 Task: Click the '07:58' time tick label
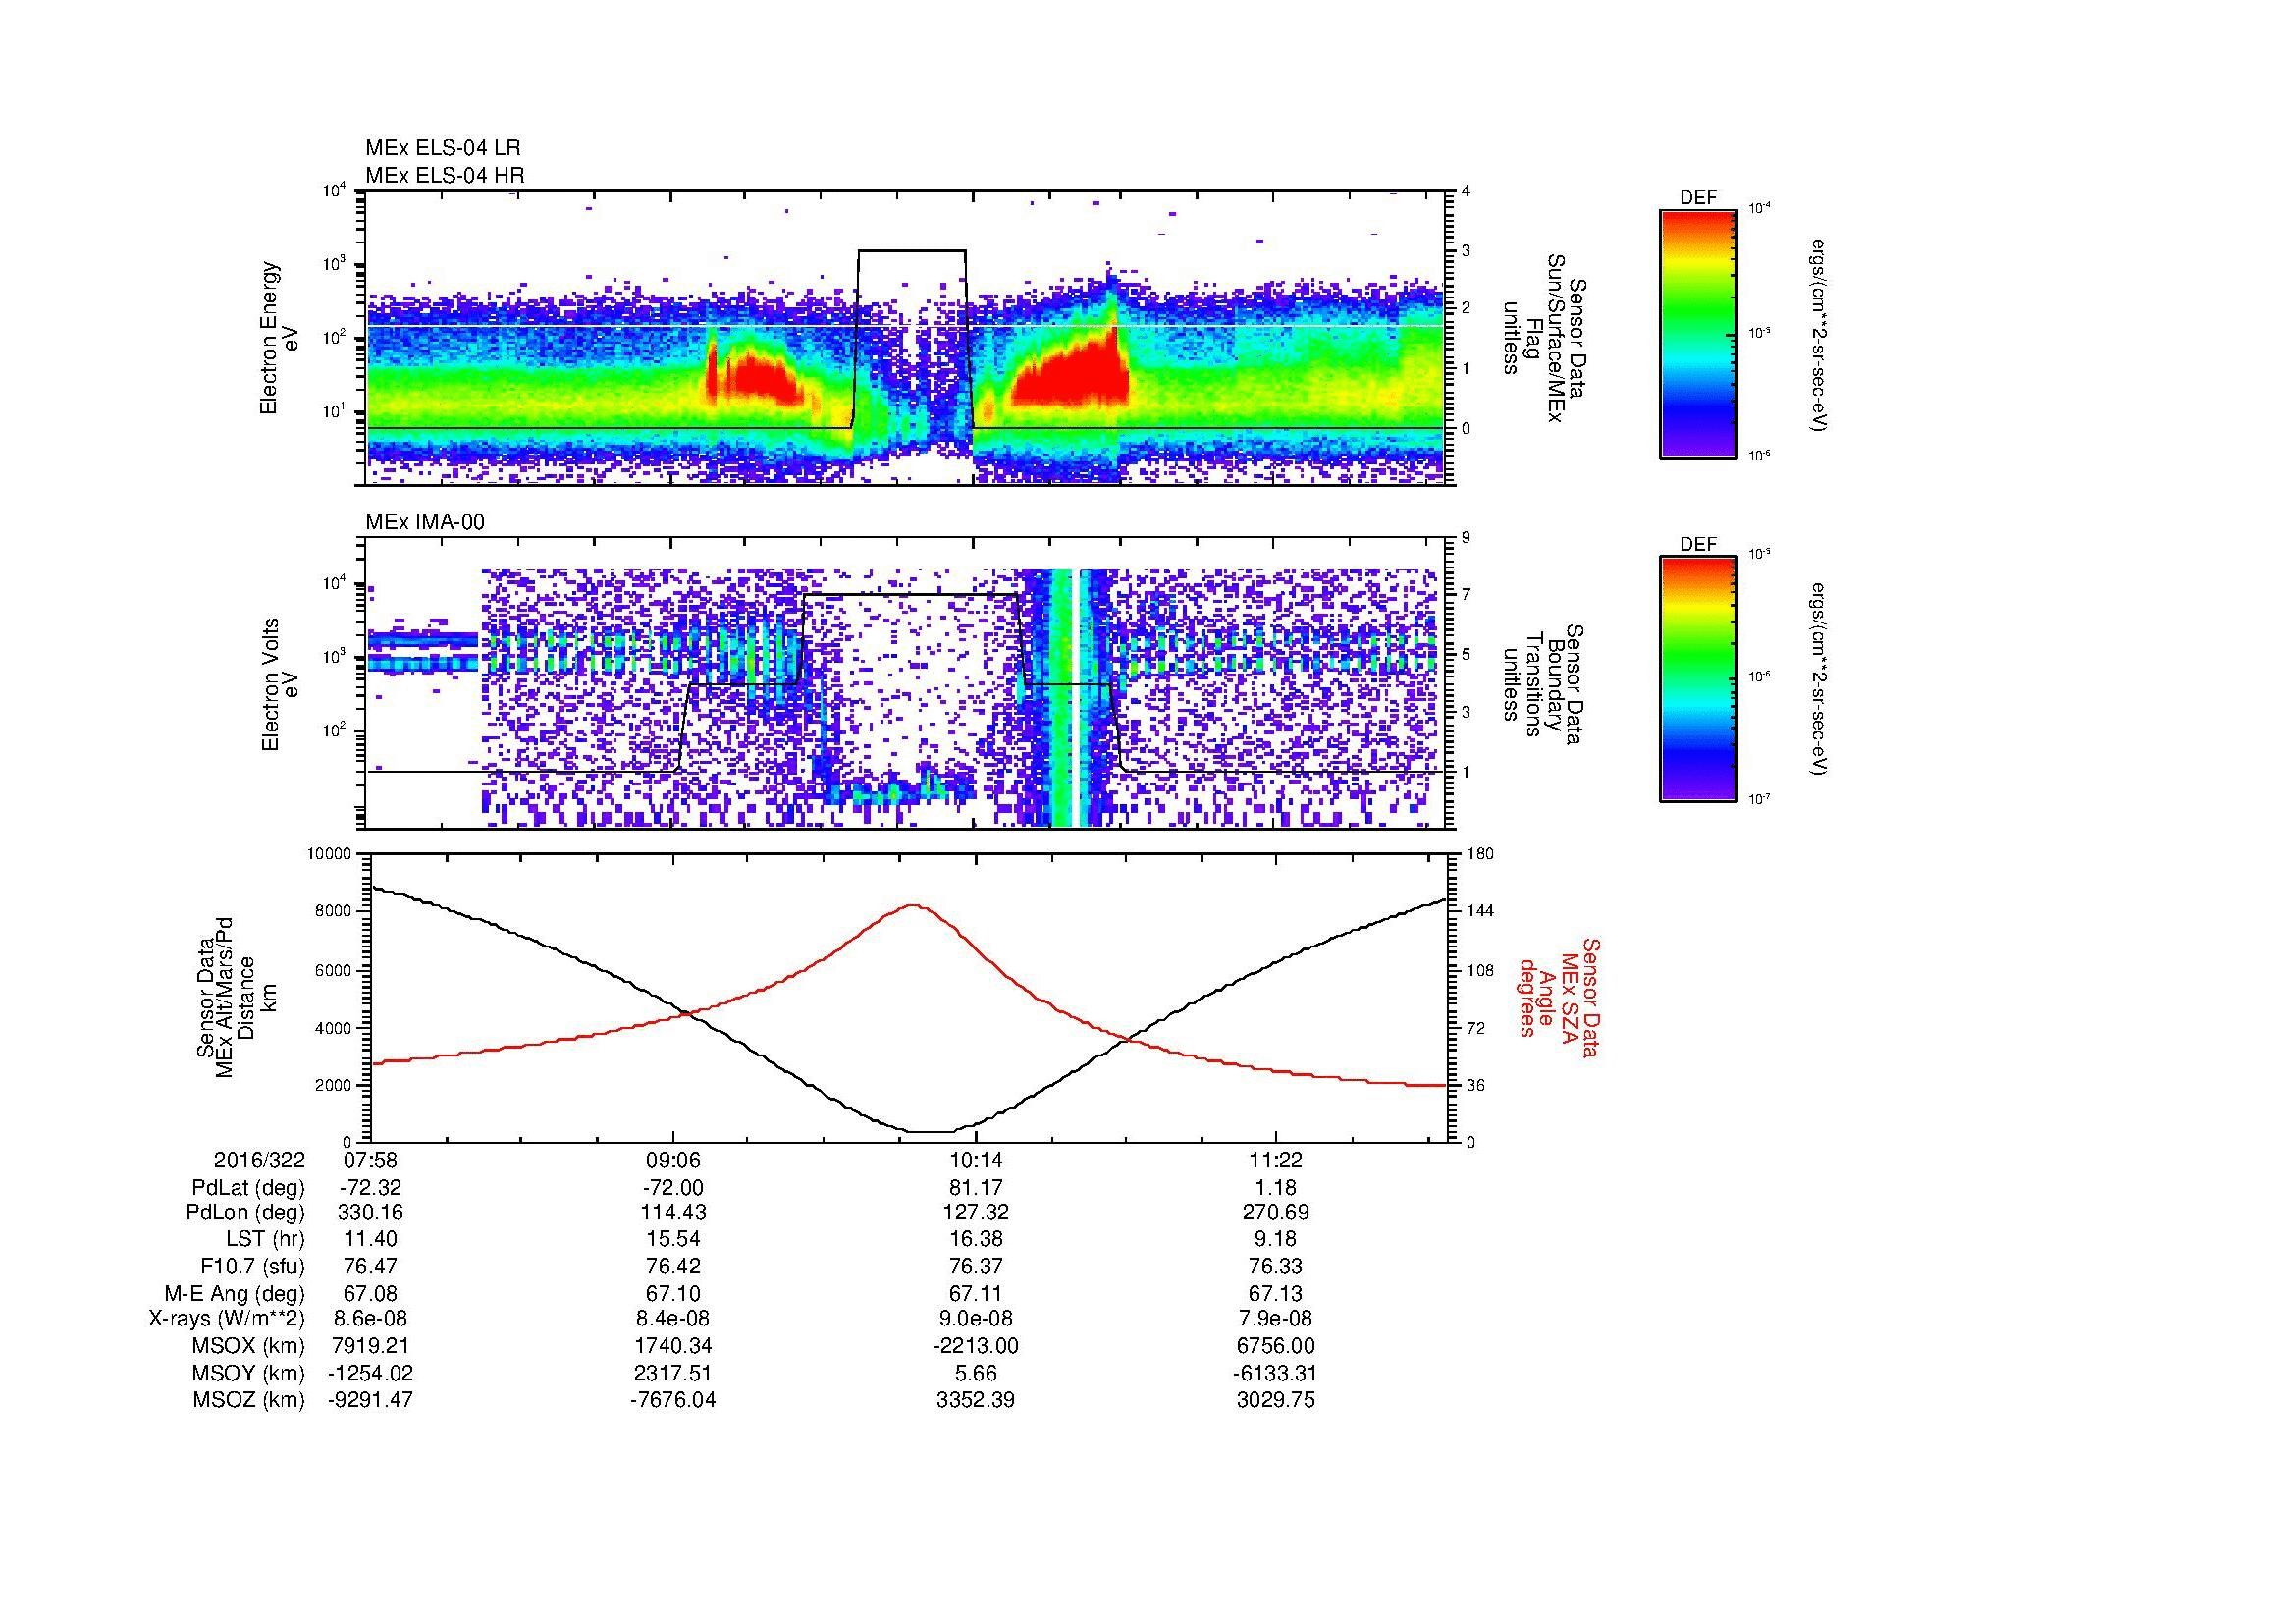(x=370, y=1161)
